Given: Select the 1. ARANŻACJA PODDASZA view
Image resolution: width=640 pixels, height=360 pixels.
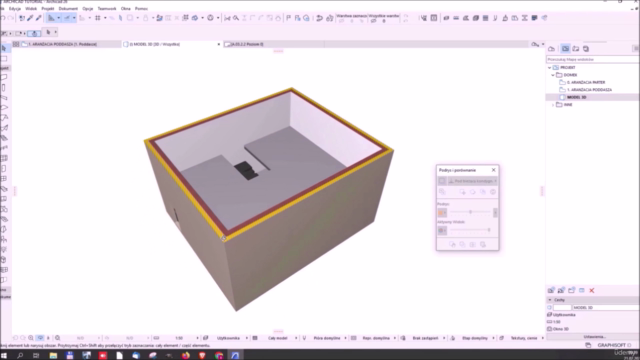Looking at the screenshot, I should click(x=589, y=90).
